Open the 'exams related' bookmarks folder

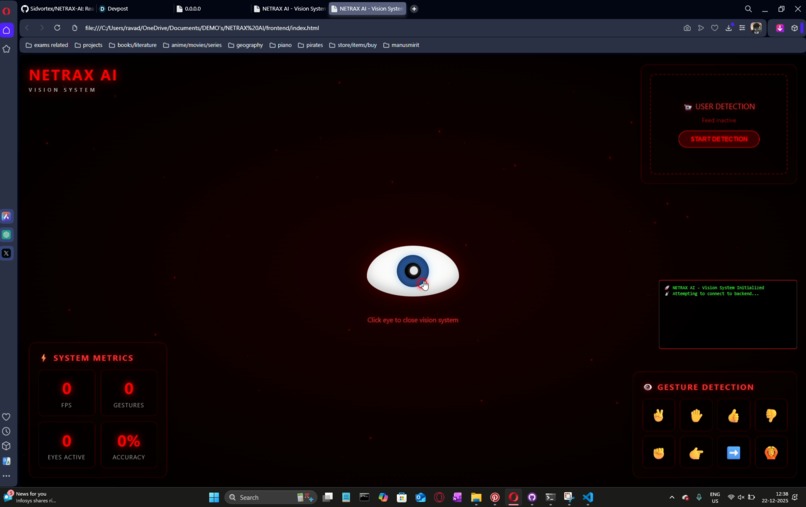point(47,45)
